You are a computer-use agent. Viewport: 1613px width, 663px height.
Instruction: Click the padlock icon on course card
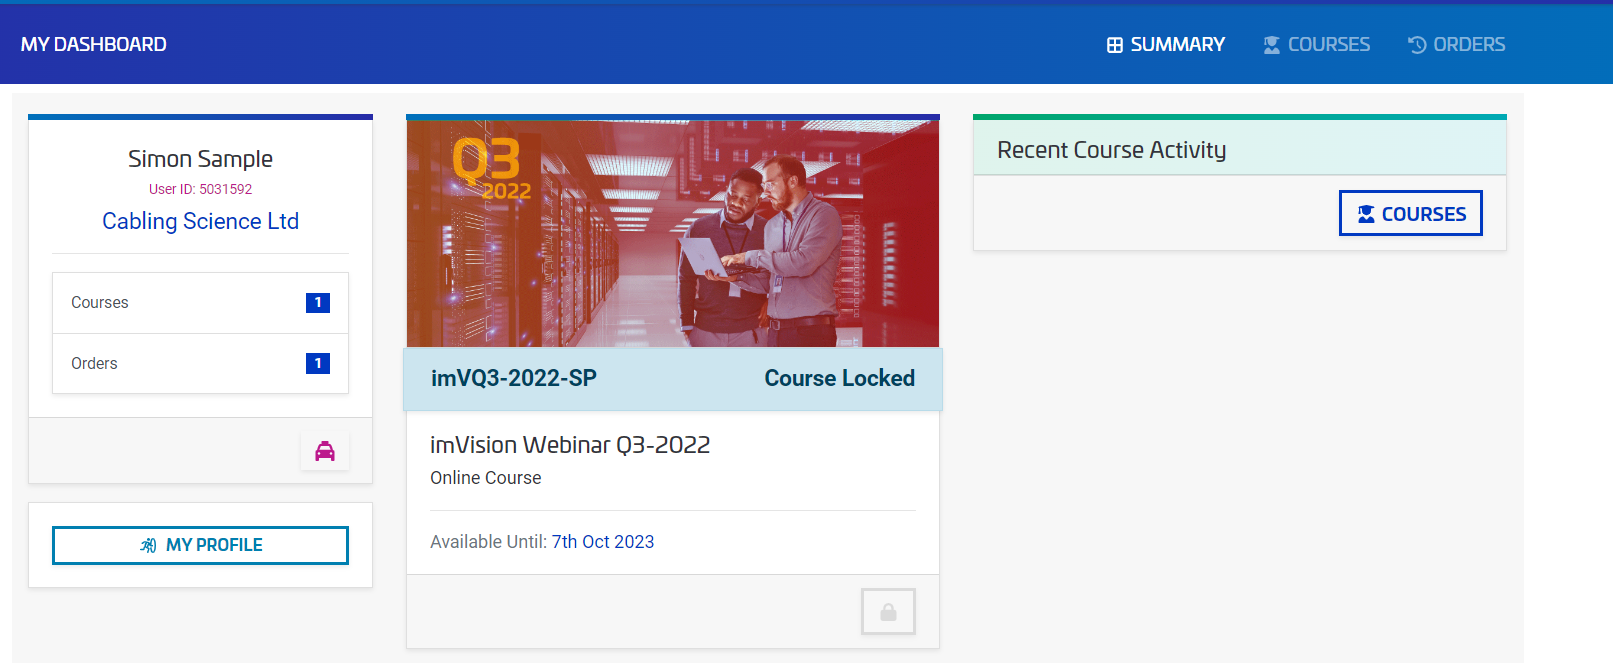[x=888, y=611]
